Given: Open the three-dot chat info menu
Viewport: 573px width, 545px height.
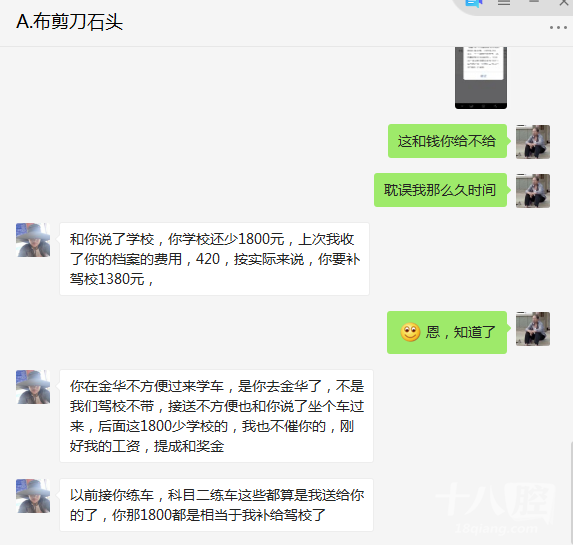Looking at the screenshot, I should (558, 28).
